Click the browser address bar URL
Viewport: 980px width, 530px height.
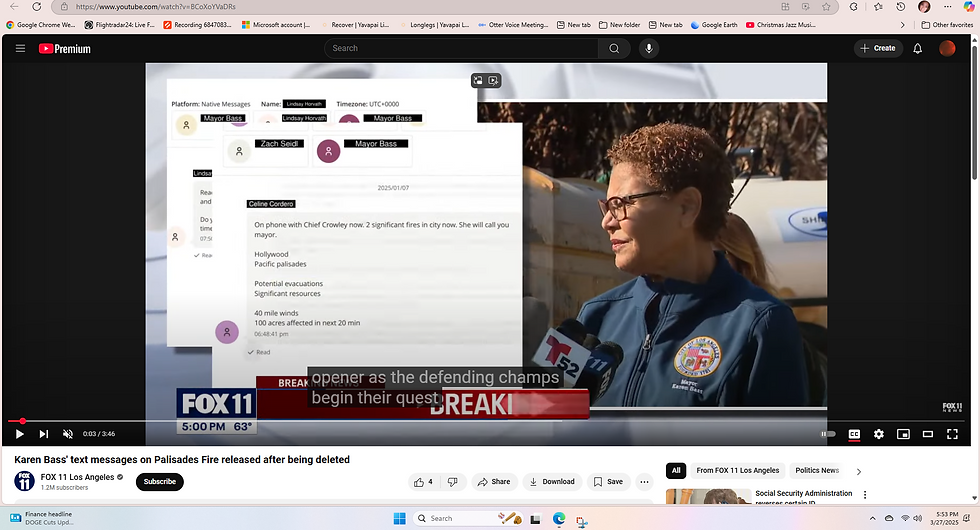[x=156, y=6]
